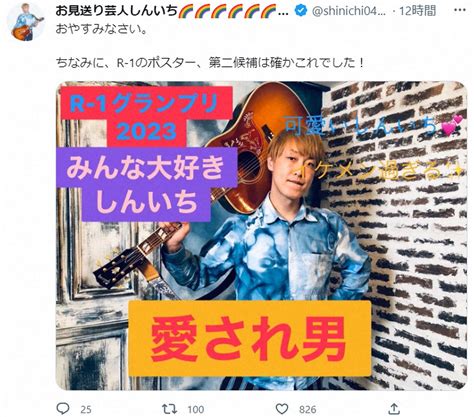Open the guitar-holding profile avatar
The height and width of the screenshot is (417, 474).
tap(26, 22)
